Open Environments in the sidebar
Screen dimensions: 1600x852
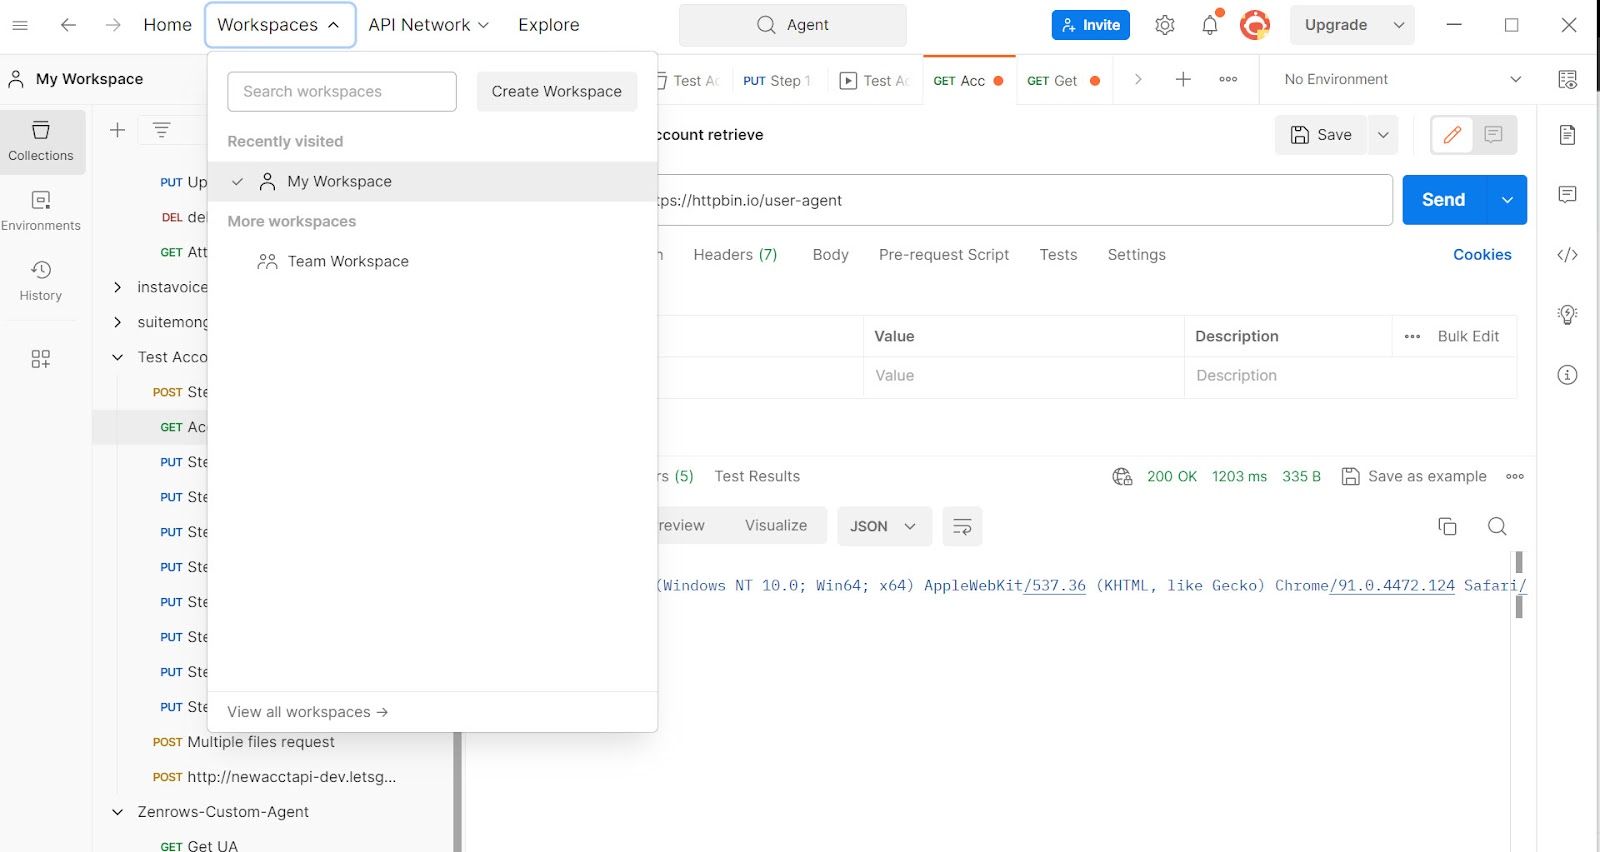click(41, 211)
